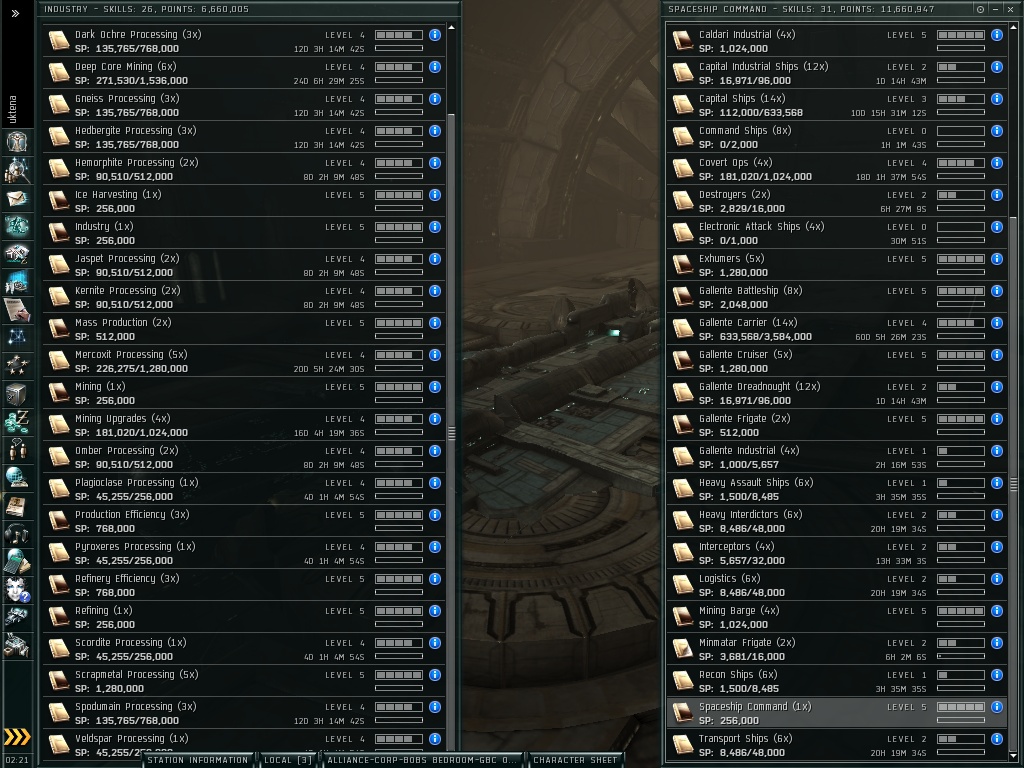The image size is (1024, 768).
Task: Click up arrow of Industry skills scrollbar
Action: 451,27
